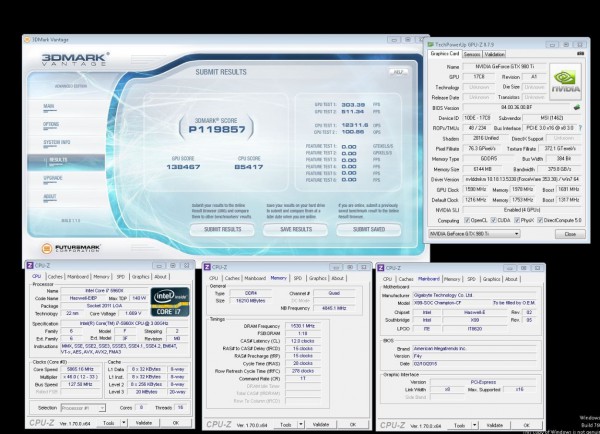Switch to the Validation tab in GPU-Z

(x=494, y=54)
